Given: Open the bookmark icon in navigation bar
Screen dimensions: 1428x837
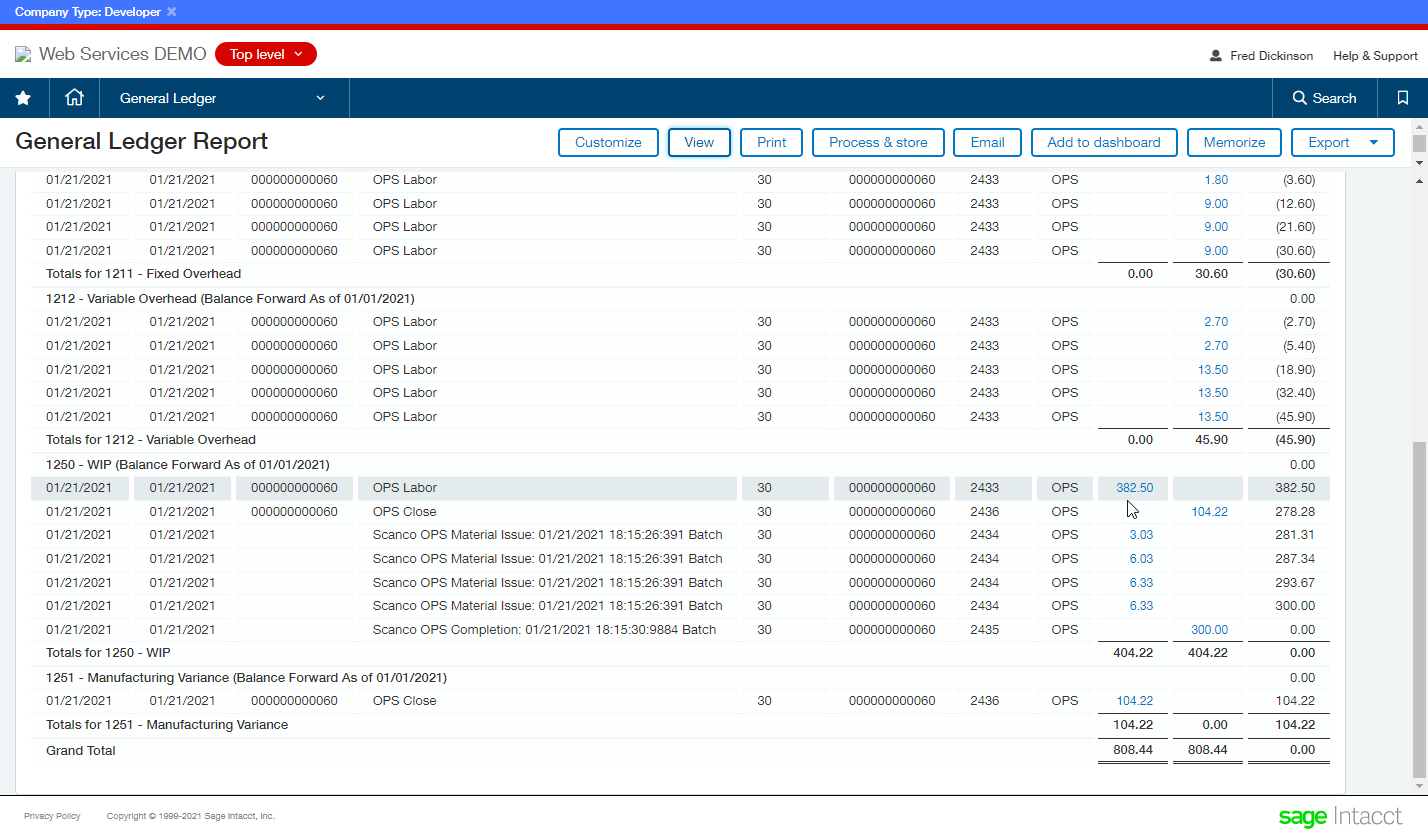Looking at the screenshot, I should tap(1402, 98).
